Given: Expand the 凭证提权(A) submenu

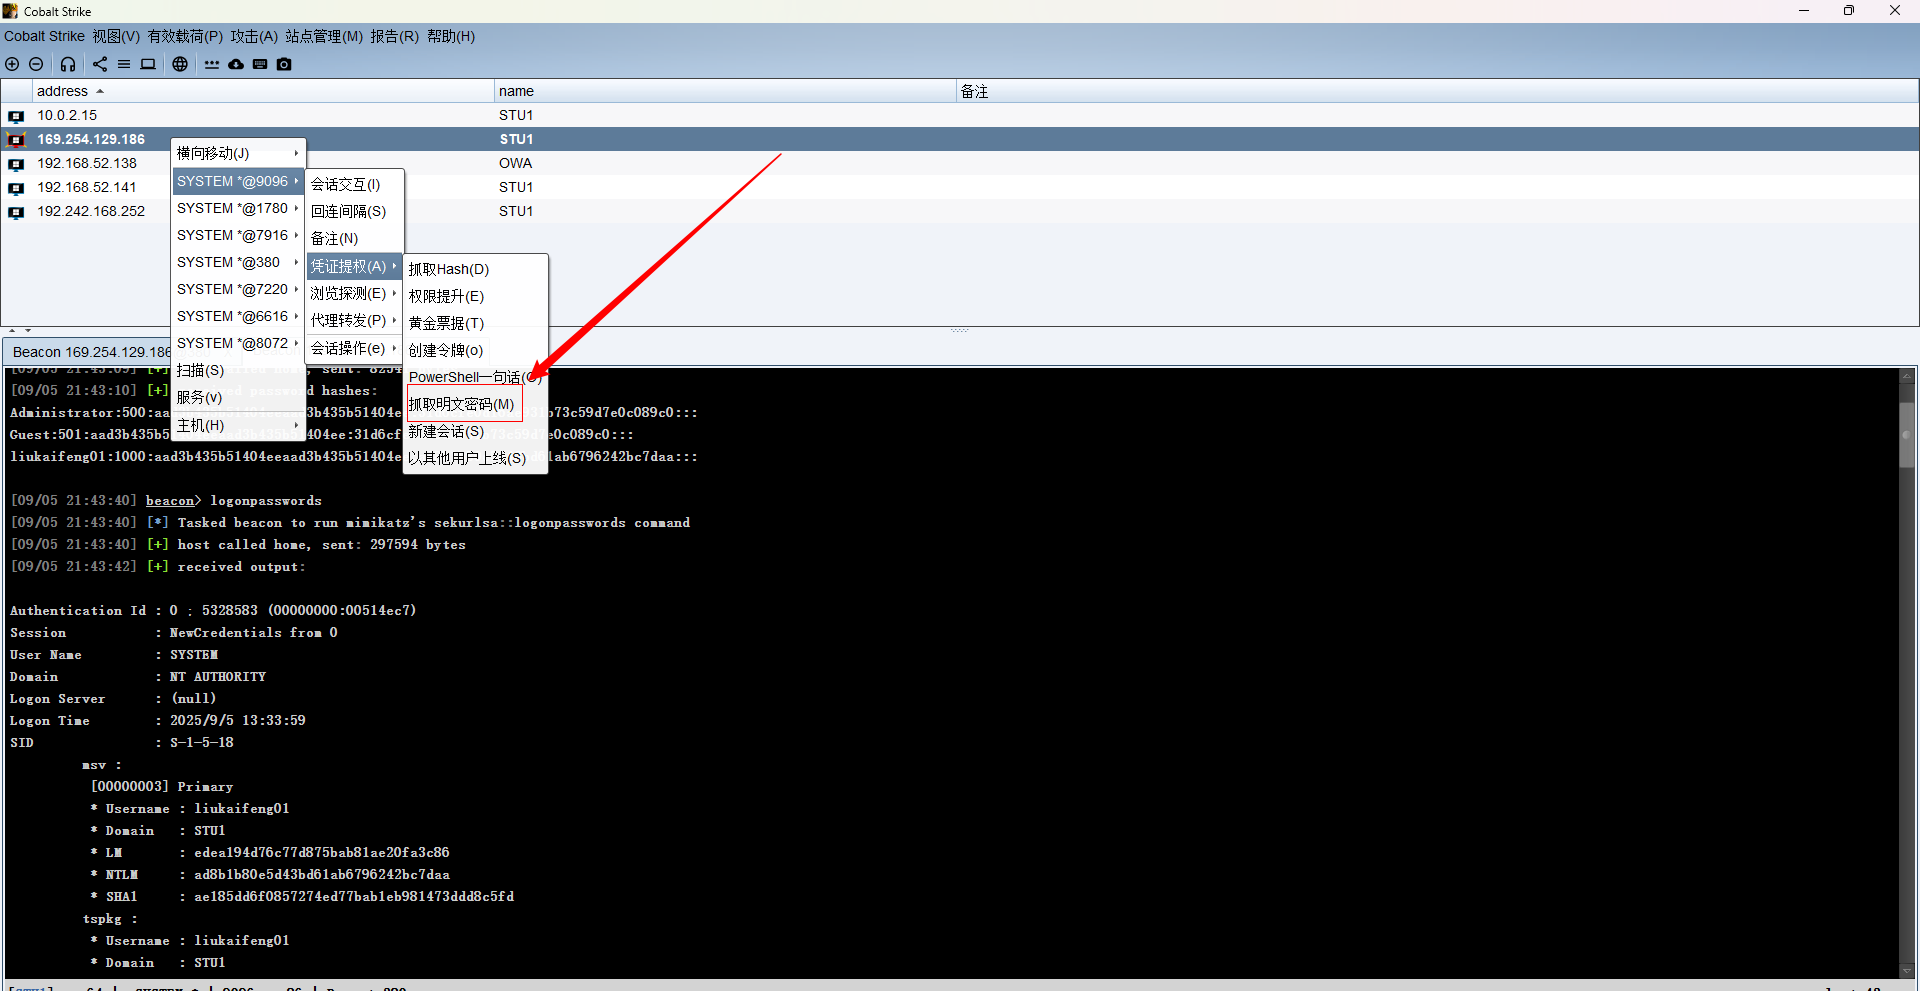Looking at the screenshot, I should (354, 266).
